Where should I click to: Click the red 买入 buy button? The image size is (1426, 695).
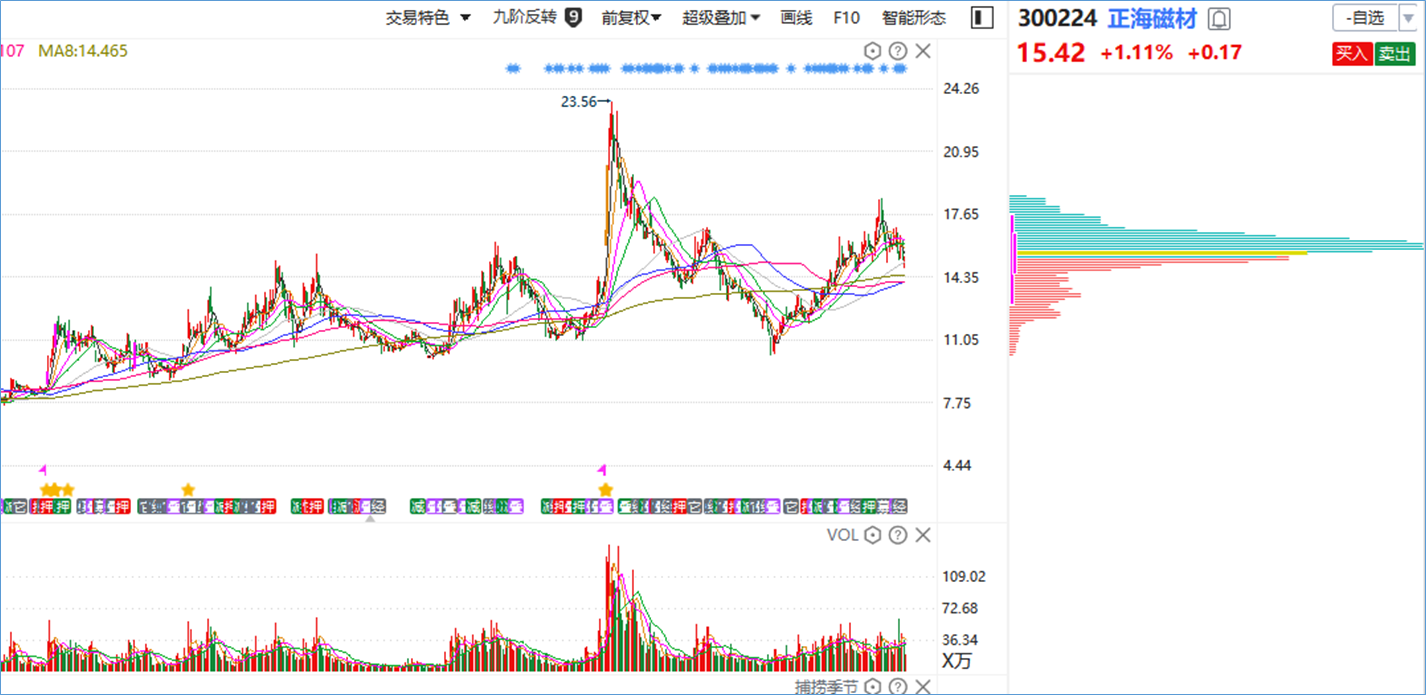click(x=1351, y=54)
